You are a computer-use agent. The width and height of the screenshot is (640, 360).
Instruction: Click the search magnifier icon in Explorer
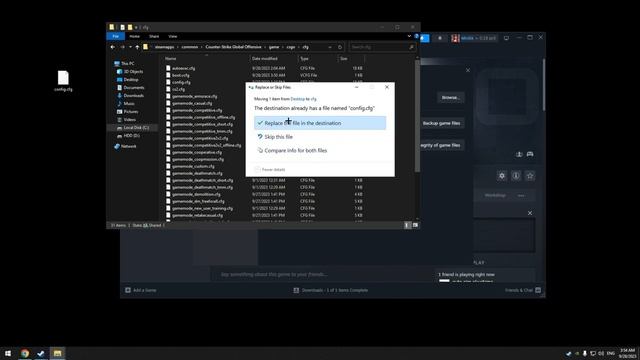(411, 47)
